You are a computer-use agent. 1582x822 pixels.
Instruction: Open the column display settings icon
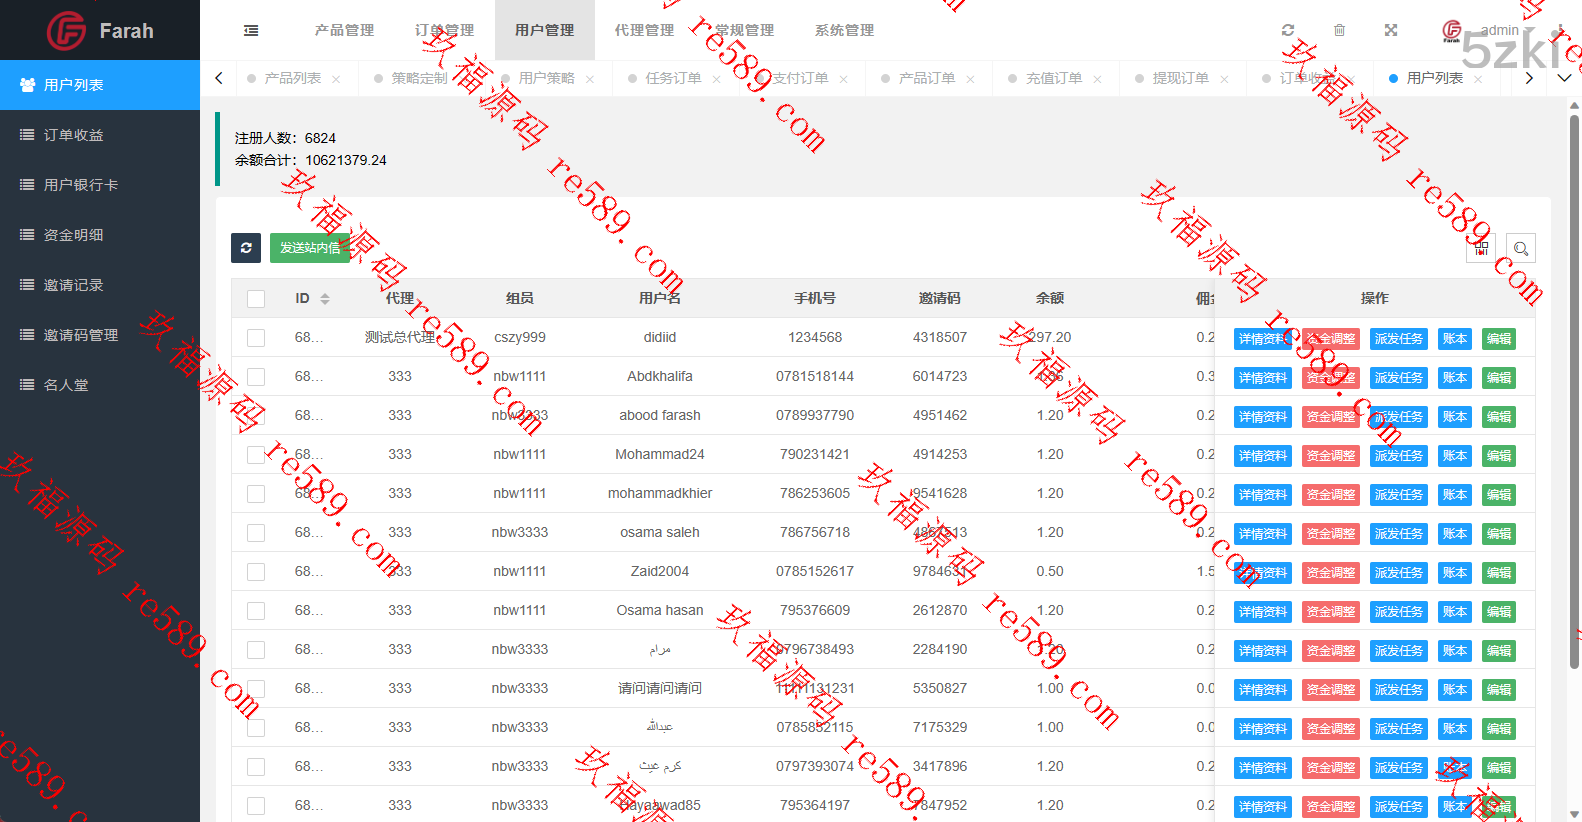point(1481,248)
